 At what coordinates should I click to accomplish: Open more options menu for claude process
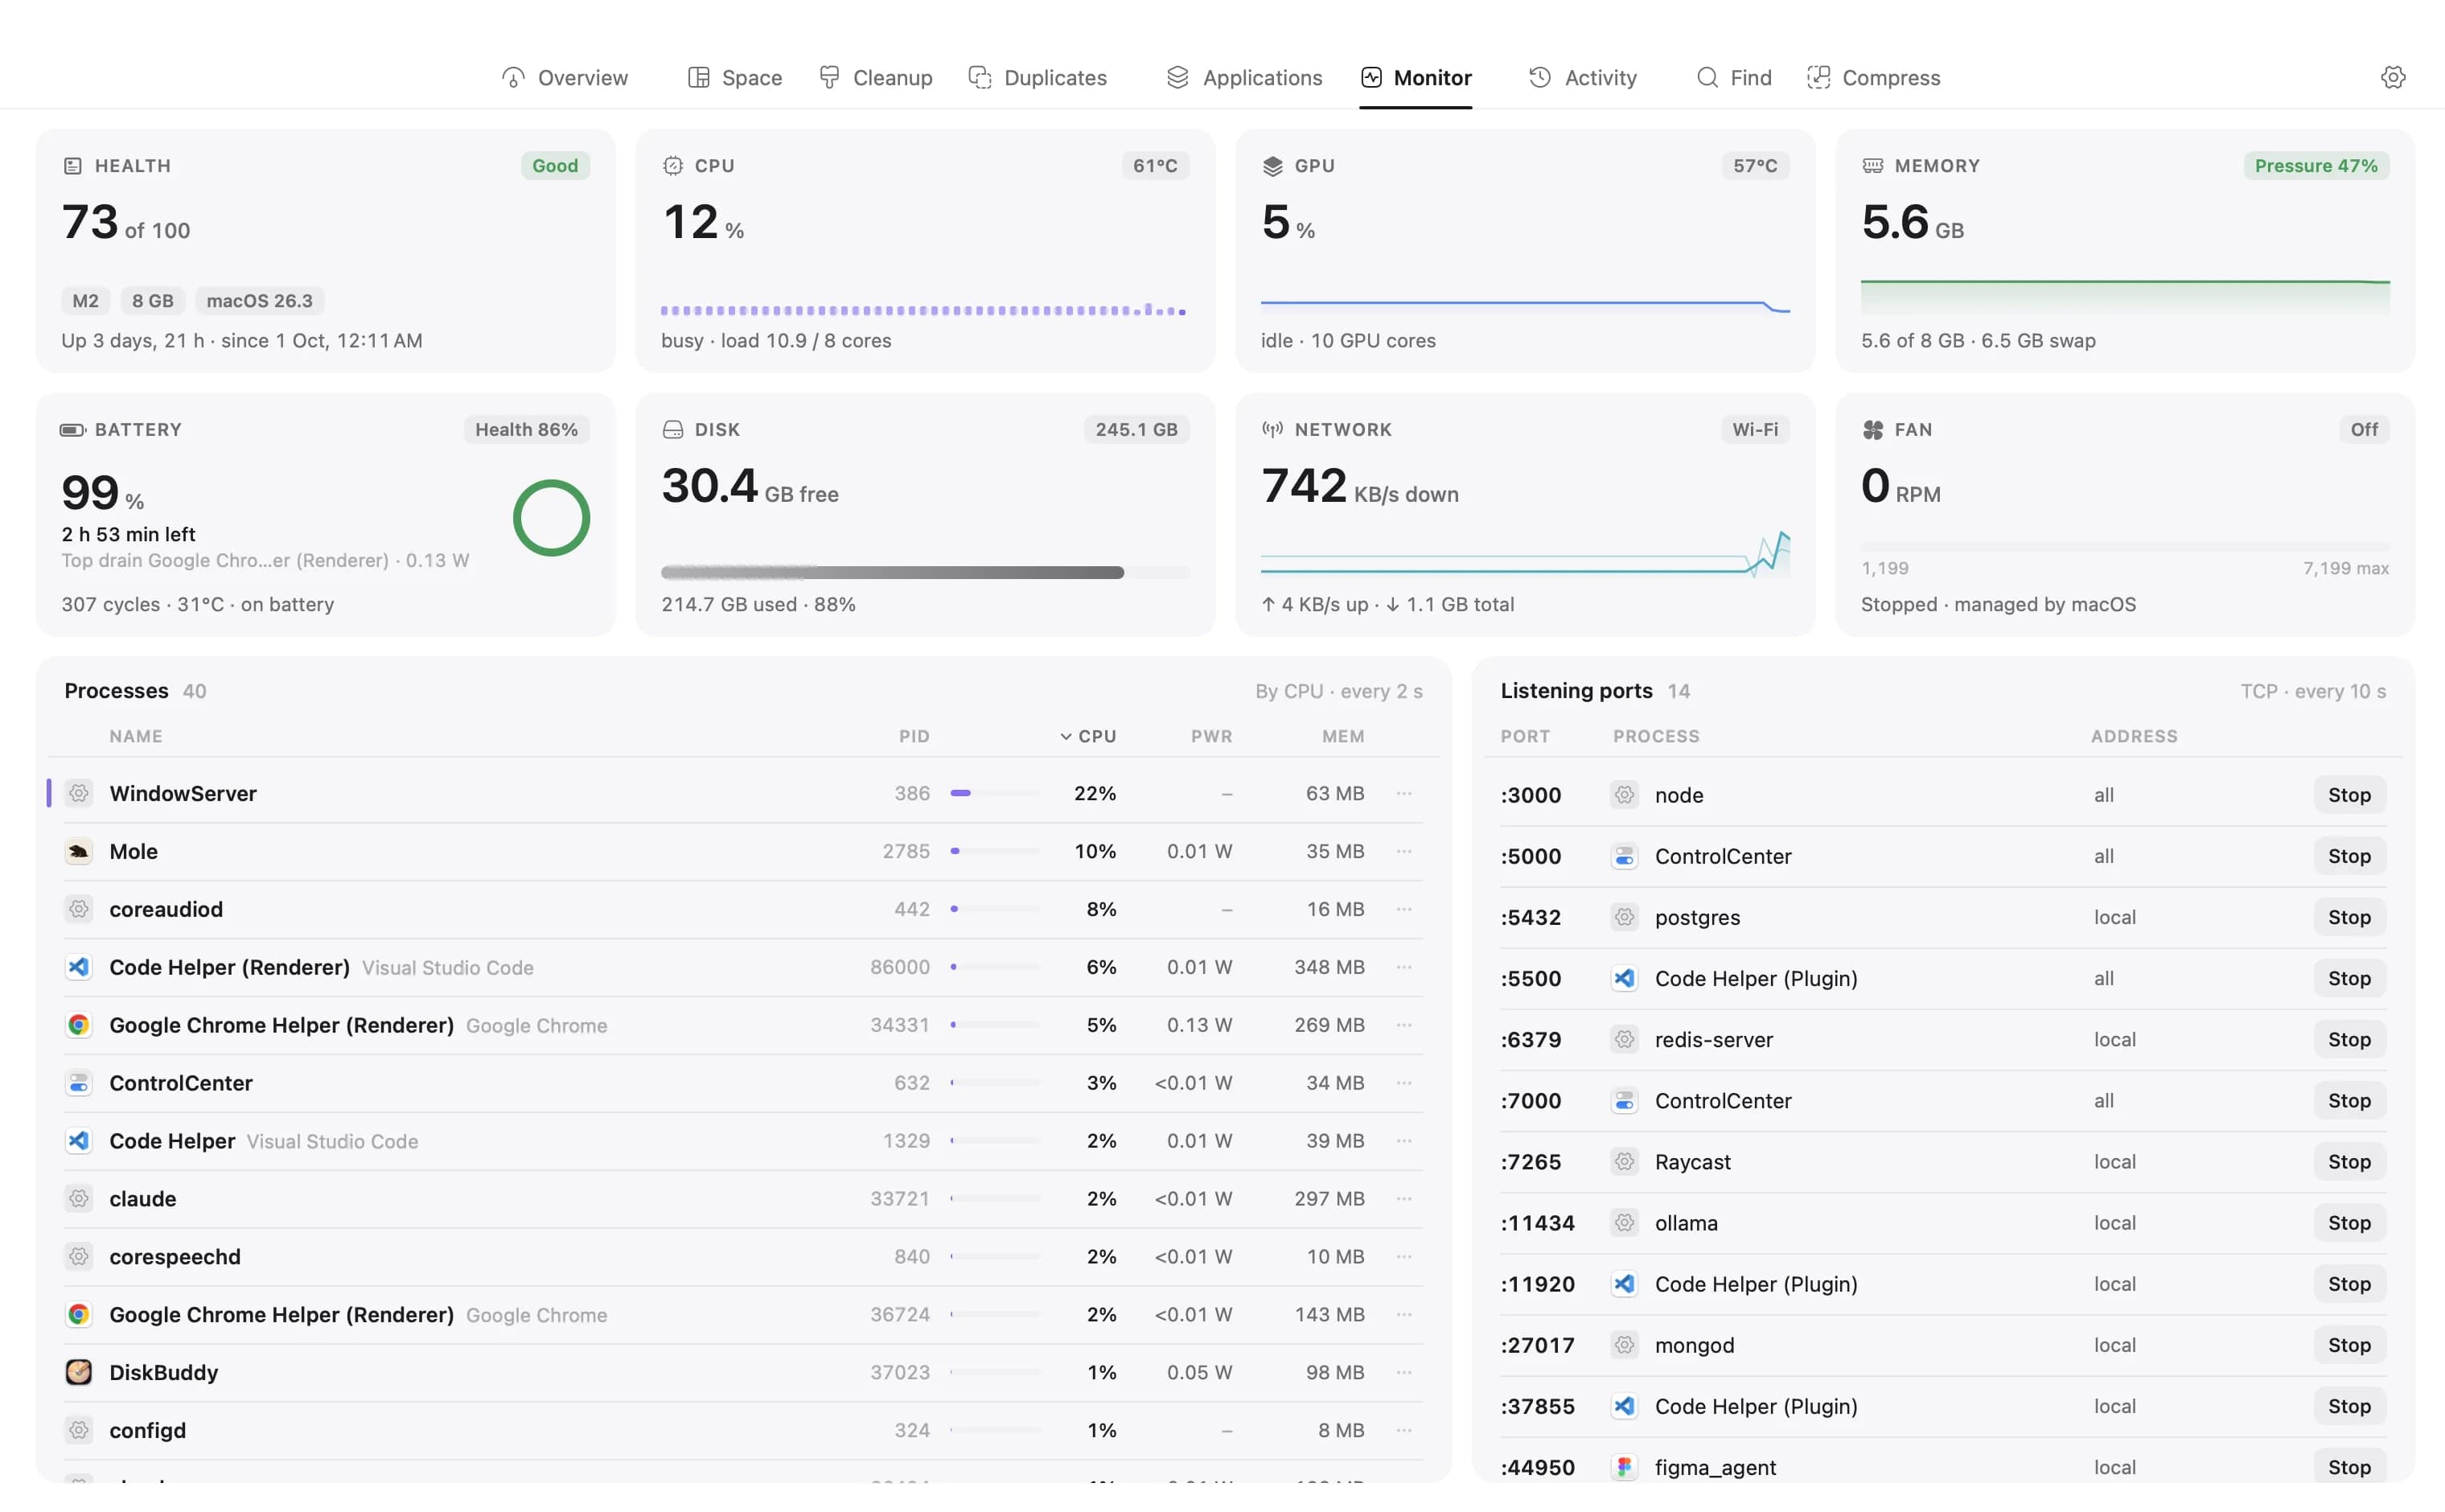click(x=1404, y=1198)
